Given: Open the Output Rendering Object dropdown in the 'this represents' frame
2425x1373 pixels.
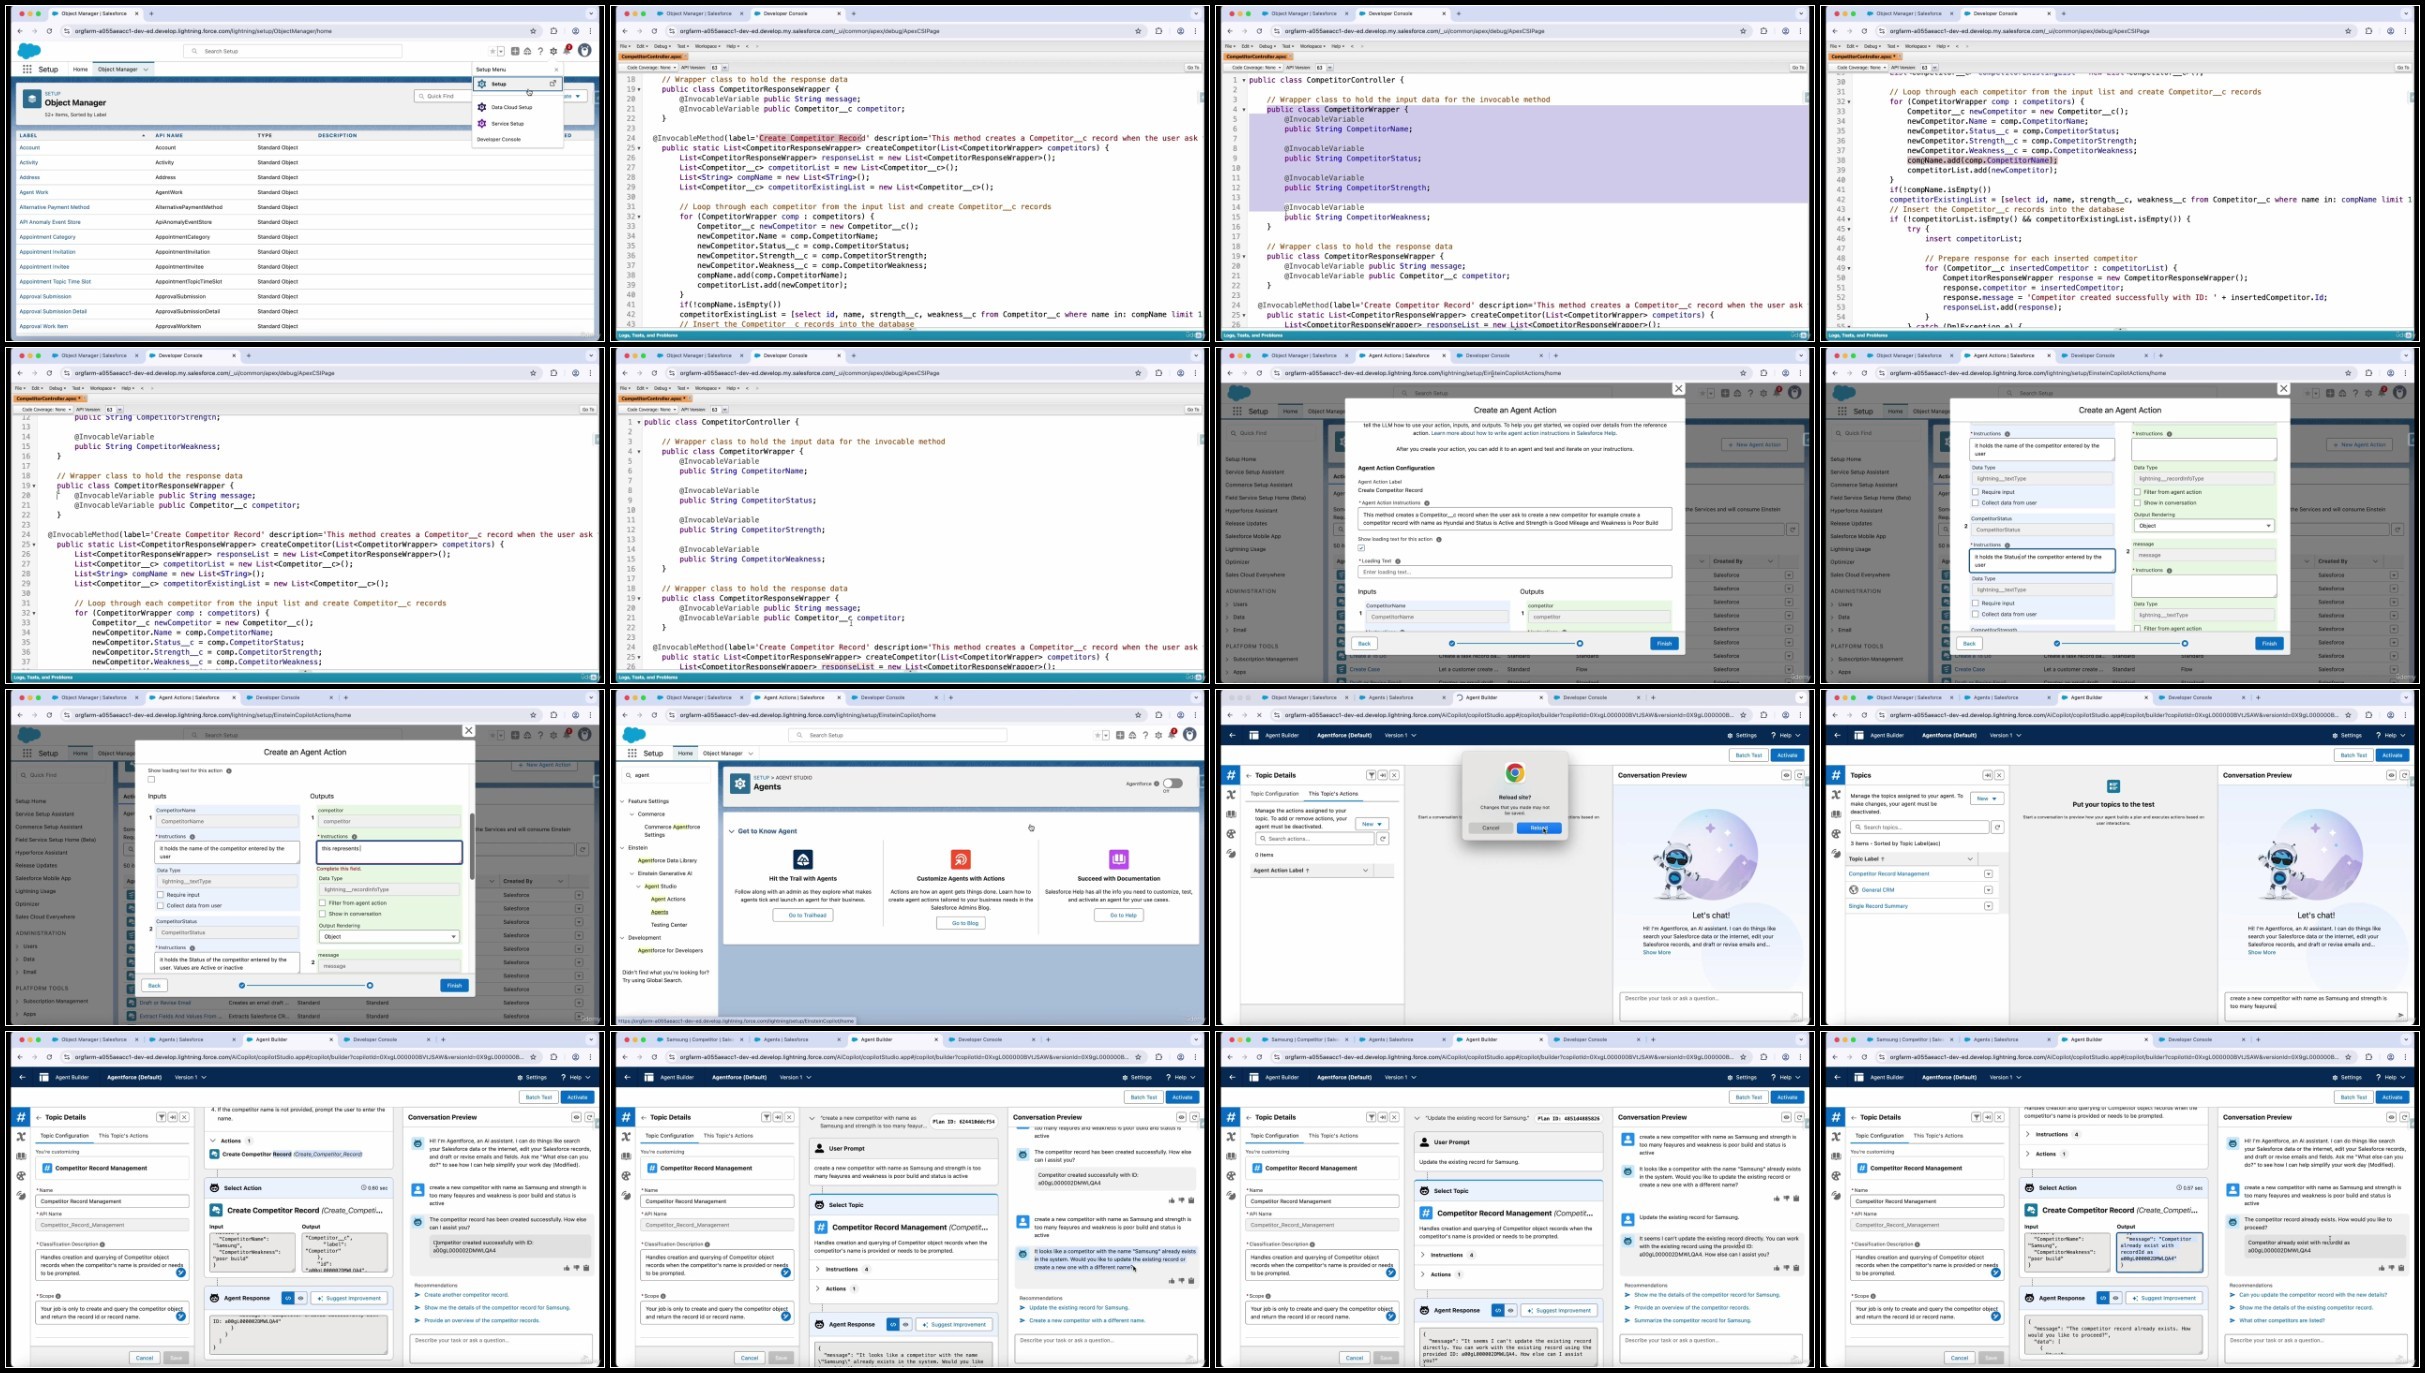Looking at the screenshot, I should point(389,937).
